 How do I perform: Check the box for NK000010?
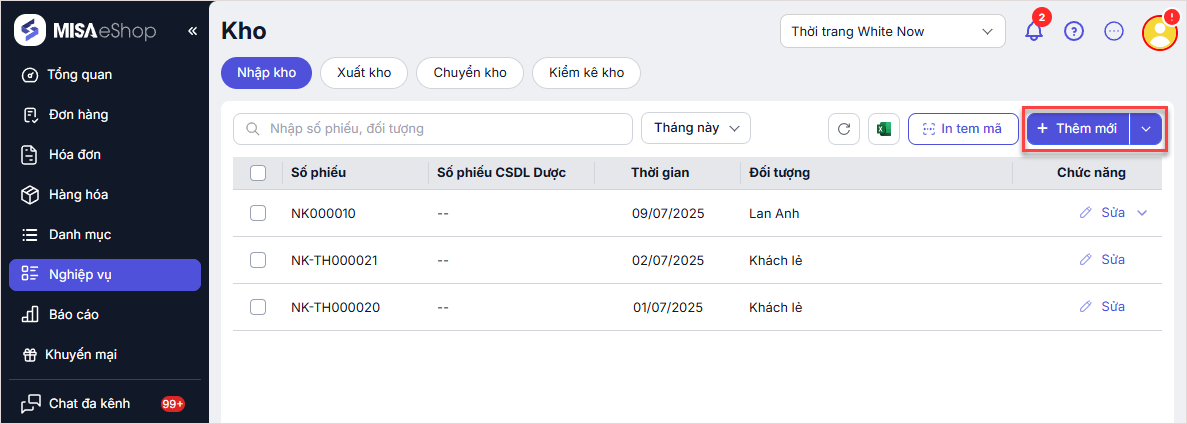point(258,213)
